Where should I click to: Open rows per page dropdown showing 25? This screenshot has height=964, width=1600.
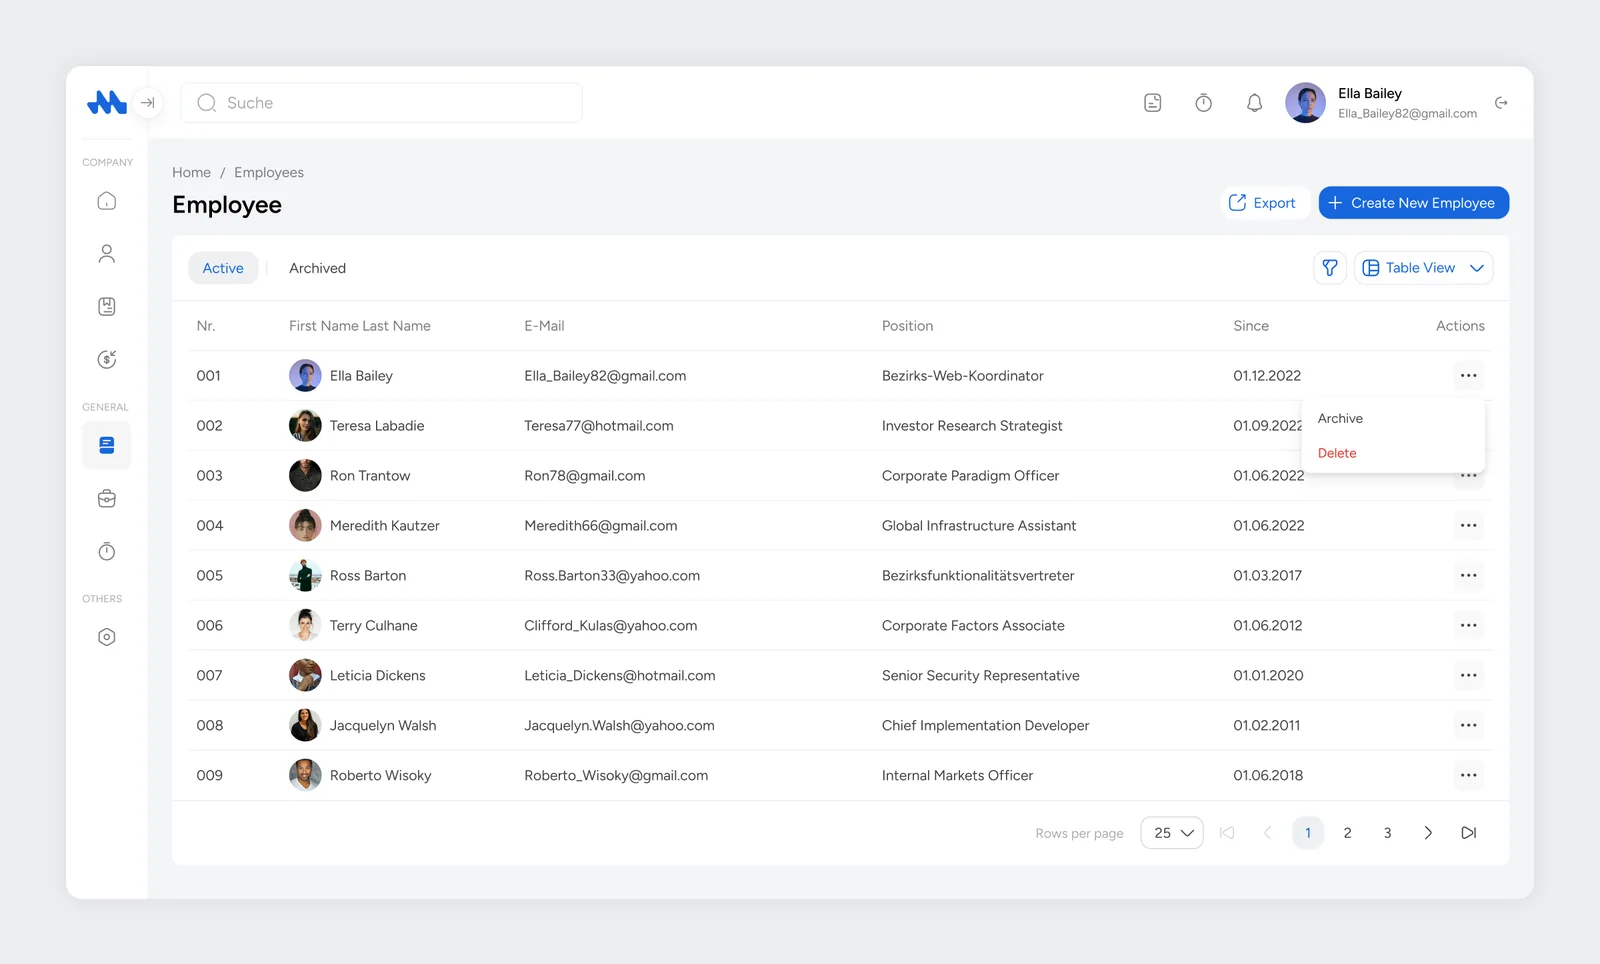pos(1172,833)
